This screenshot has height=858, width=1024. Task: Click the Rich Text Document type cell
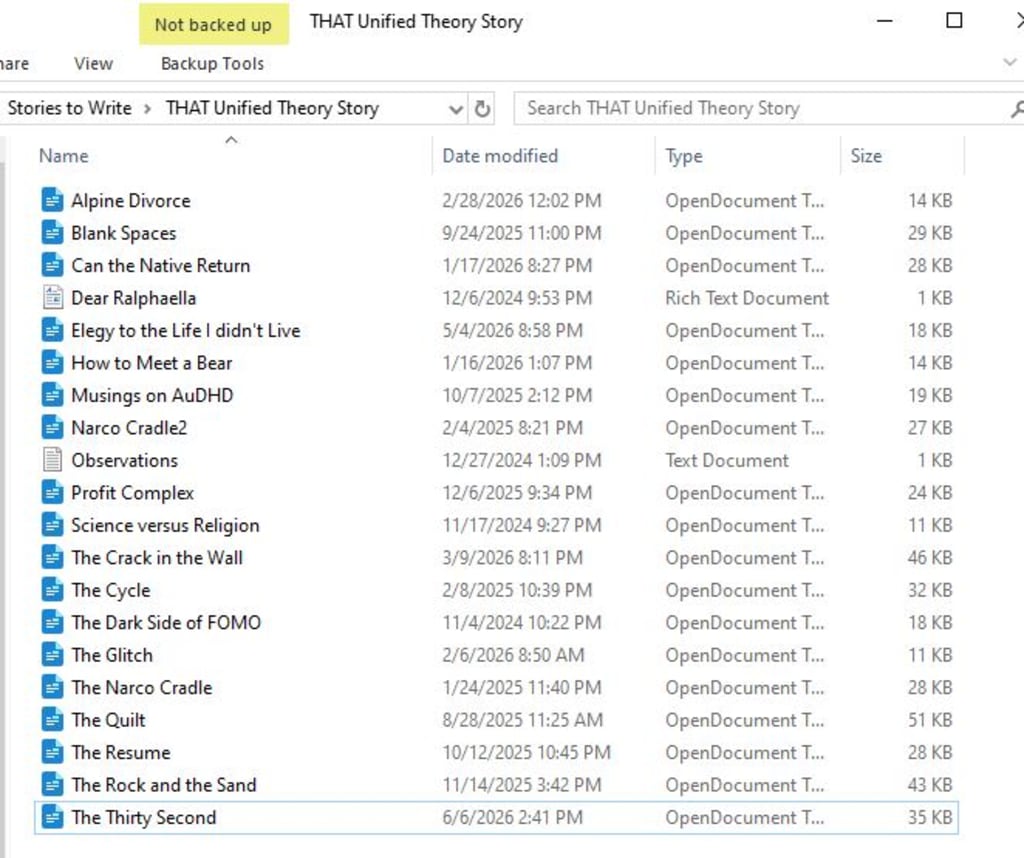coord(747,298)
